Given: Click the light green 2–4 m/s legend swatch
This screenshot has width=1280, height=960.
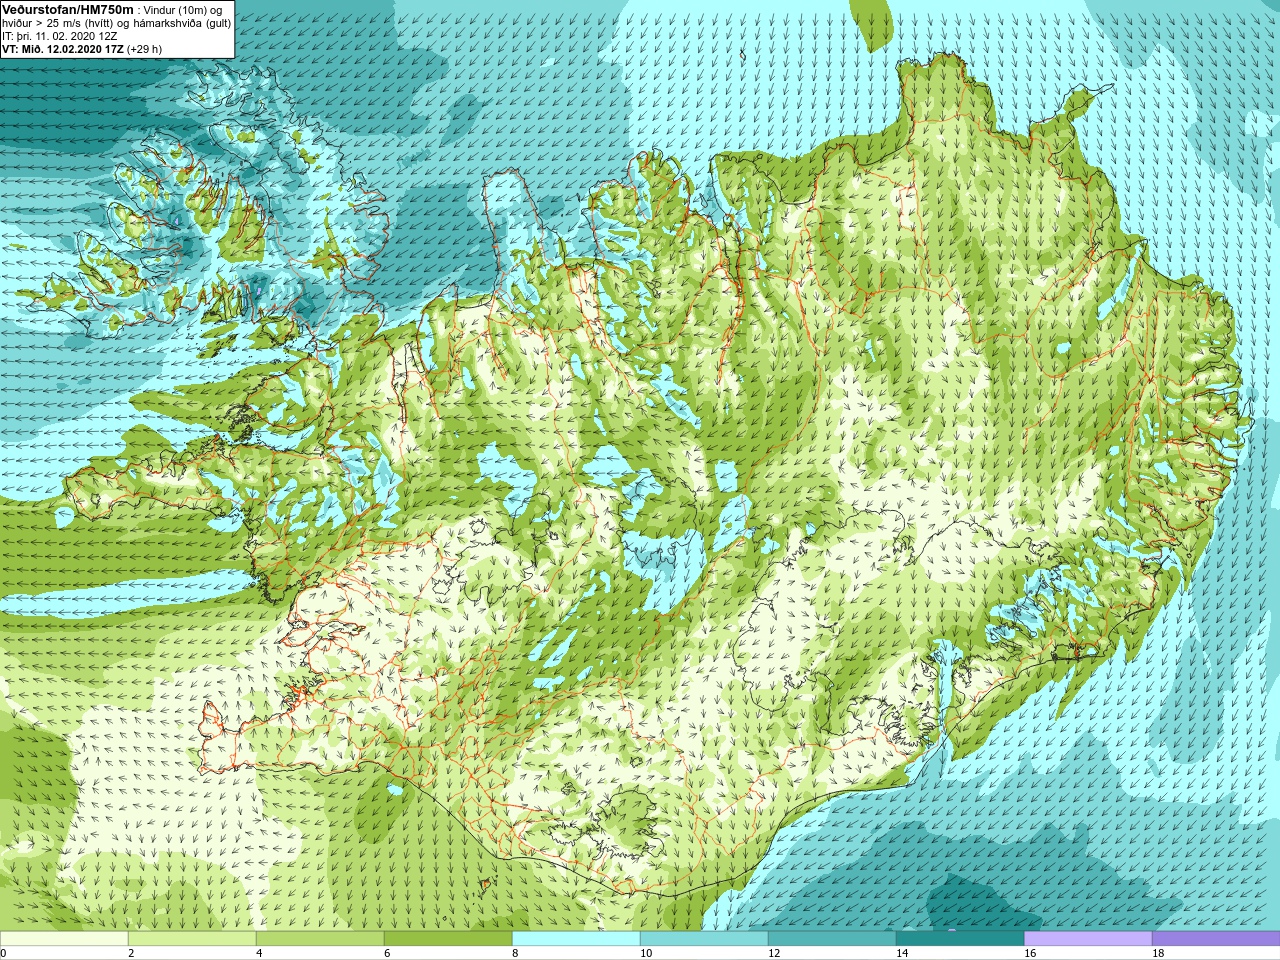Looking at the screenshot, I should click(x=192, y=939).
